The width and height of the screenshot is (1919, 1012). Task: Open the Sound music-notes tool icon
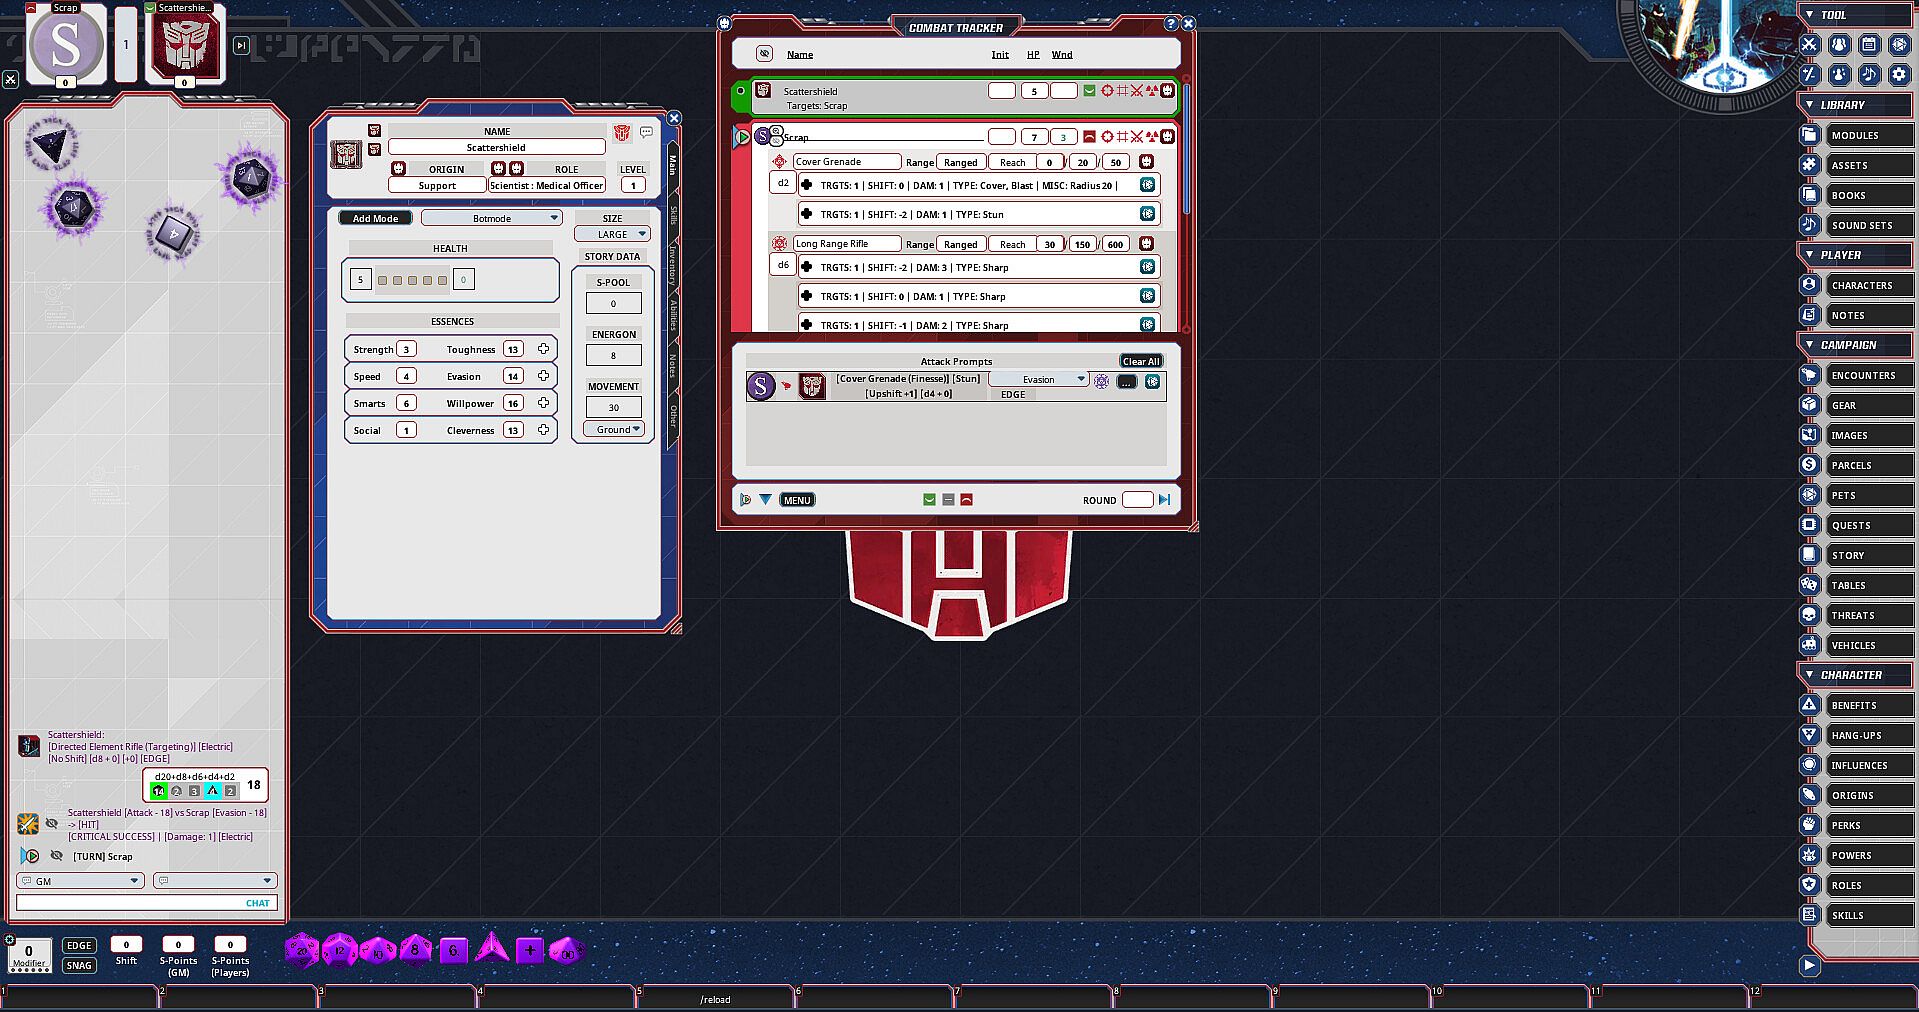click(x=1869, y=74)
